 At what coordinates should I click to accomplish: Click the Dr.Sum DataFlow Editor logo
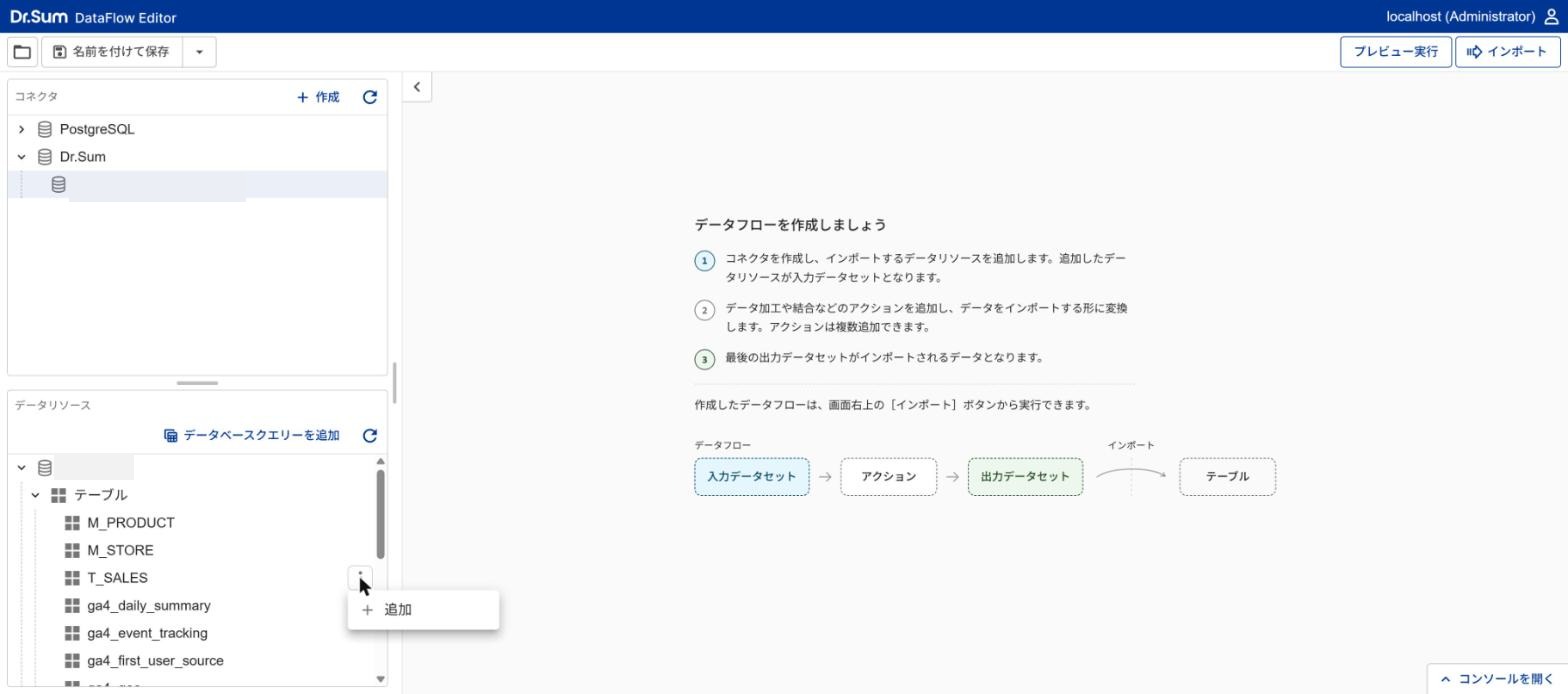[93, 17]
